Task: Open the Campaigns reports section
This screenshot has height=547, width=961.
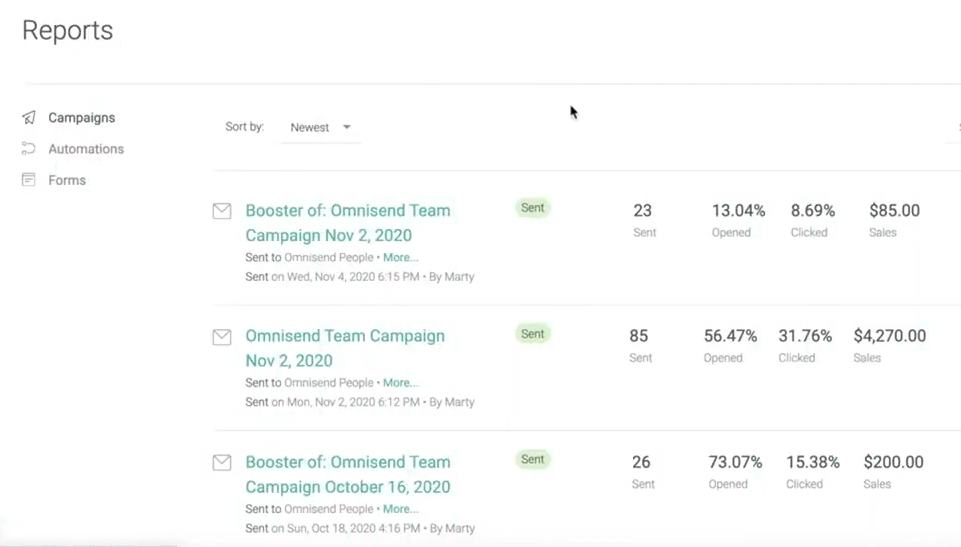Action: [x=82, y=118]
